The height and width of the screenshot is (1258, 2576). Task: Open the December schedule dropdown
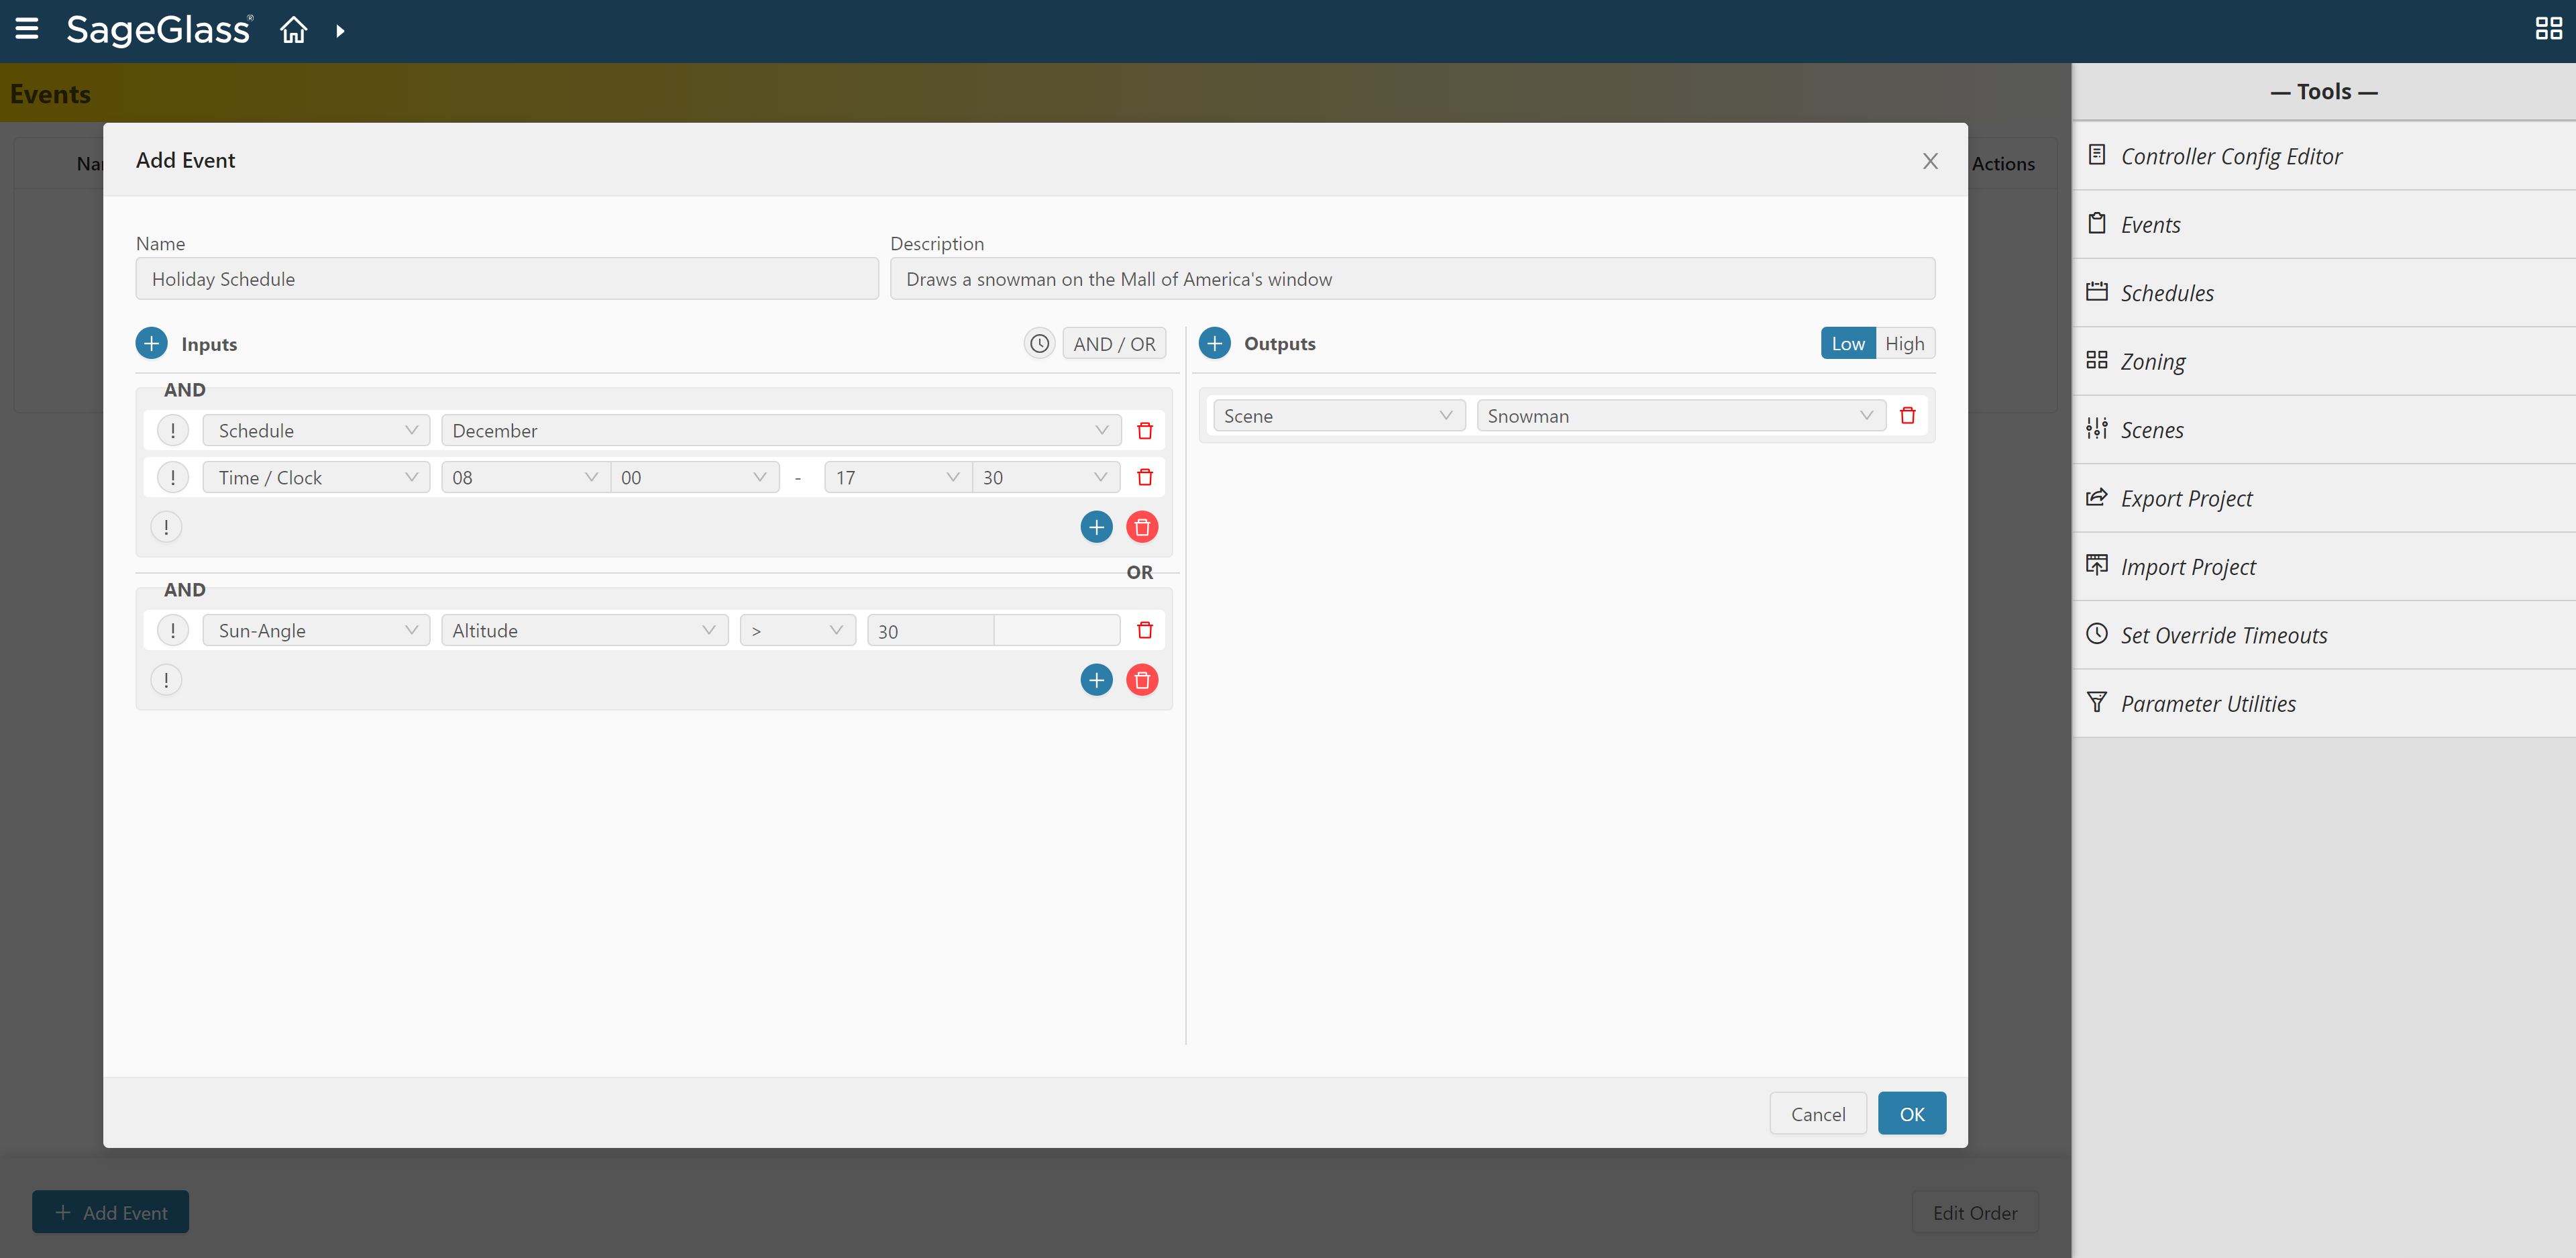[x=781, y=431]
